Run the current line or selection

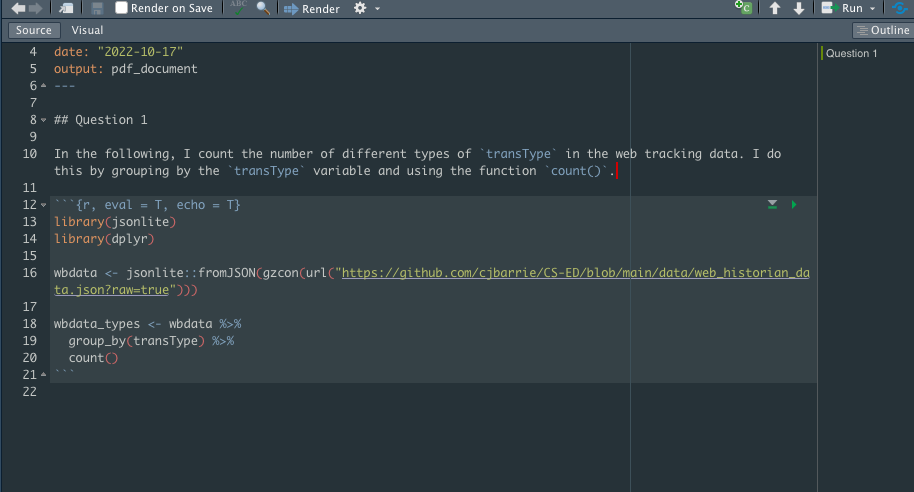pos(842,8)
